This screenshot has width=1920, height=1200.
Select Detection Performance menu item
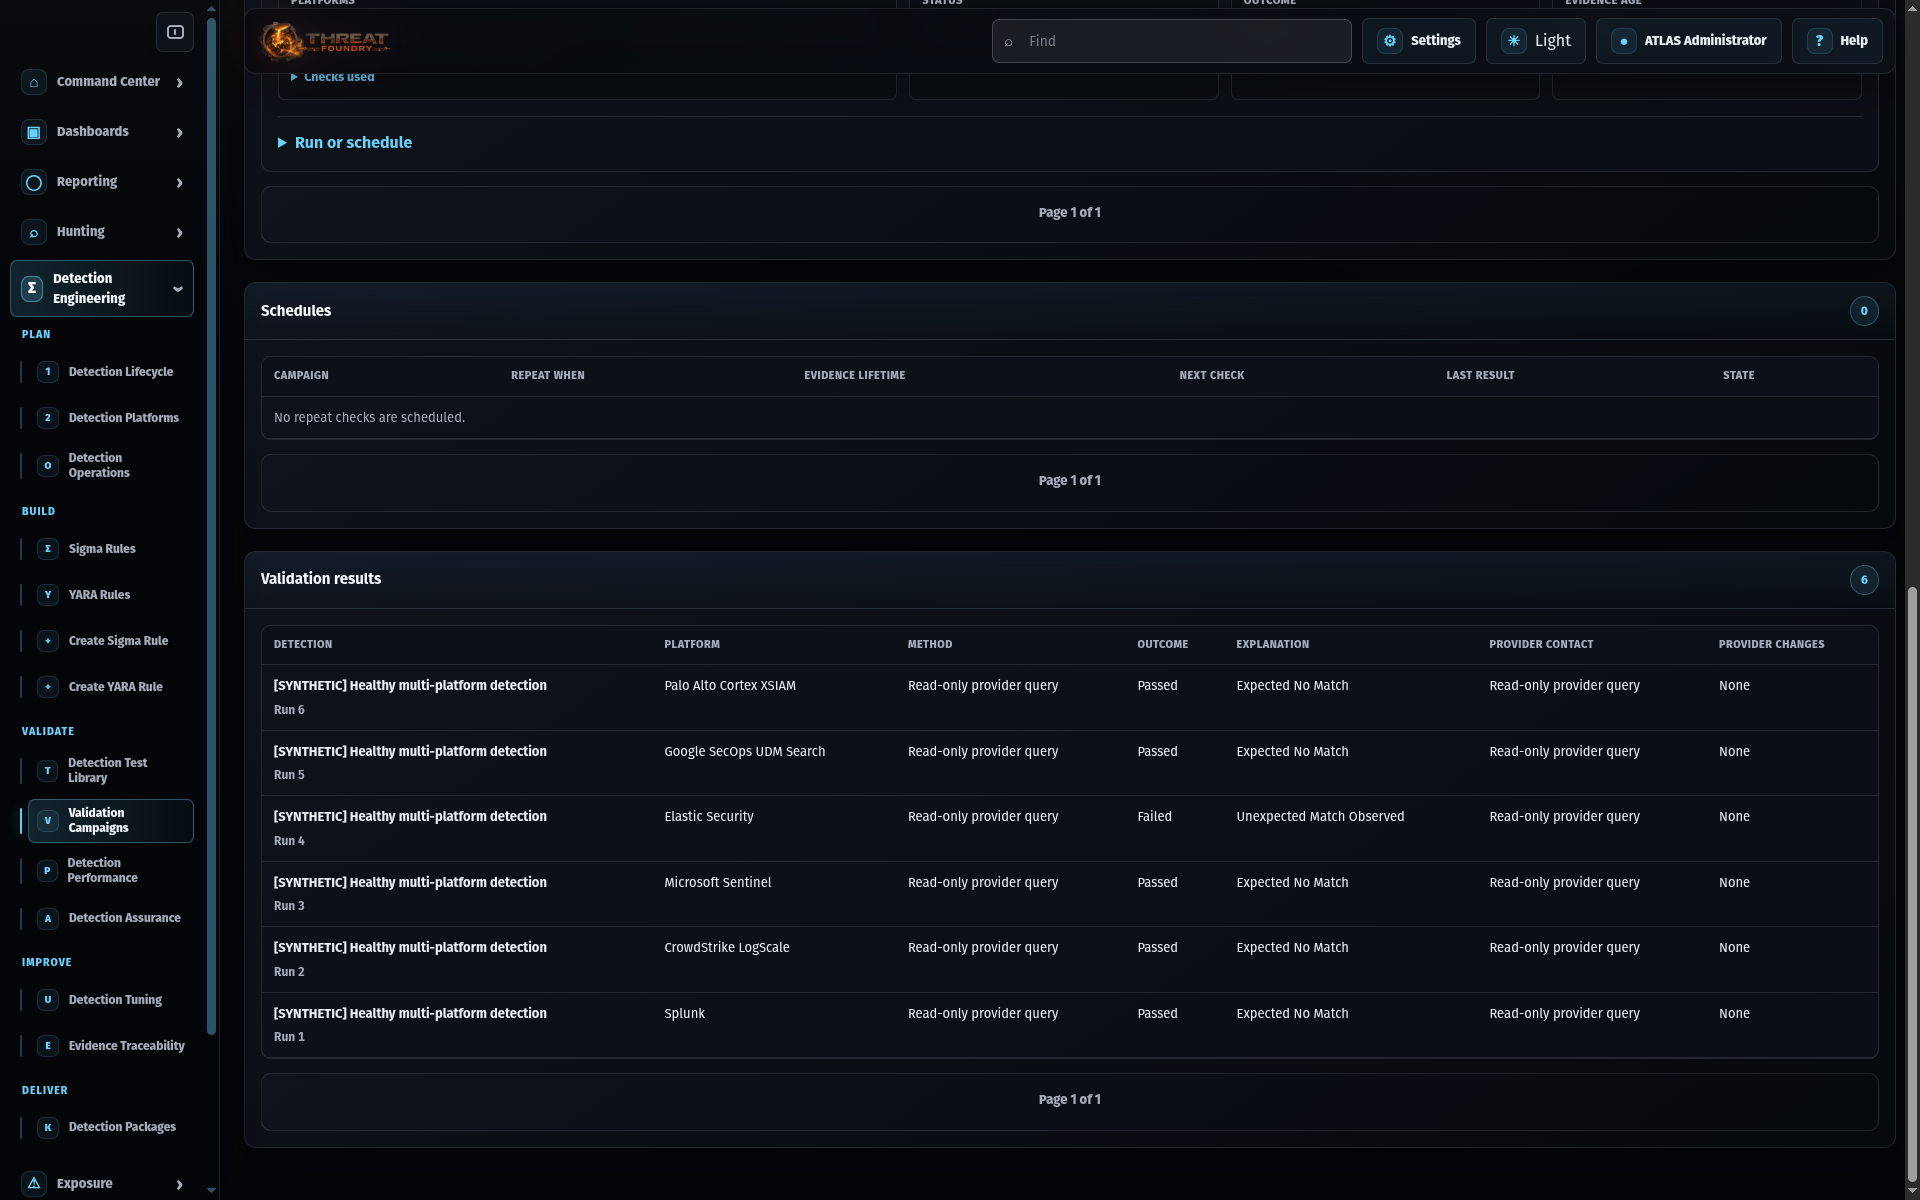point(102,871)
